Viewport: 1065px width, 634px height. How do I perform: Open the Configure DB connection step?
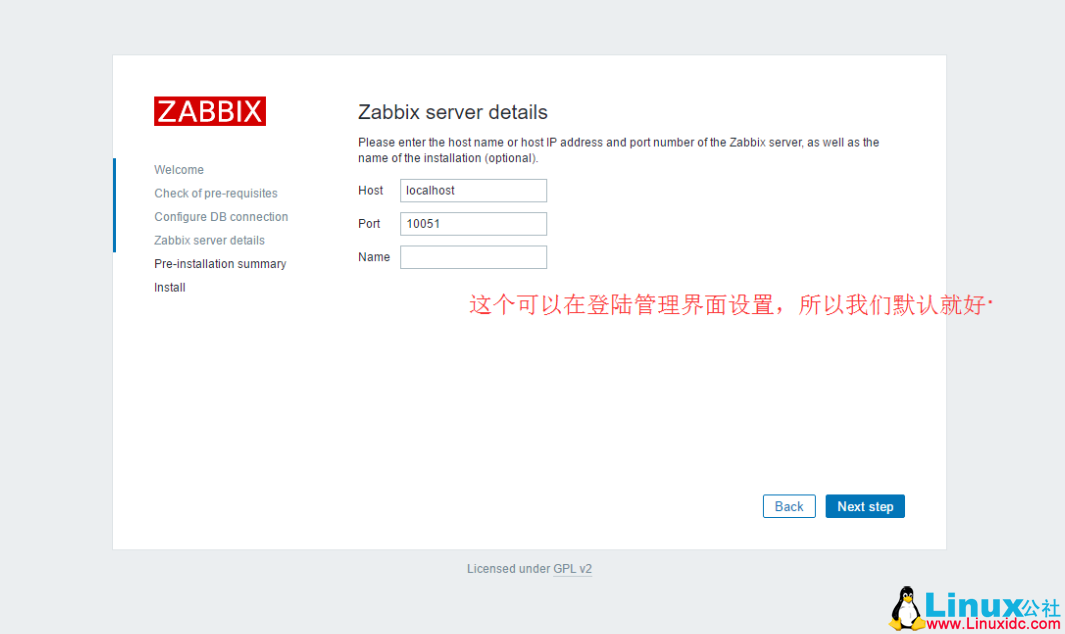point(221,217)
